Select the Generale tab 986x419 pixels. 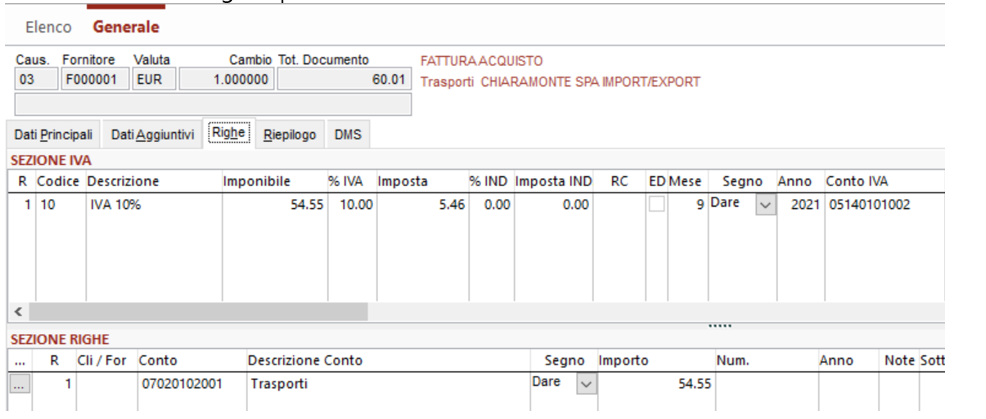[126, 28]
